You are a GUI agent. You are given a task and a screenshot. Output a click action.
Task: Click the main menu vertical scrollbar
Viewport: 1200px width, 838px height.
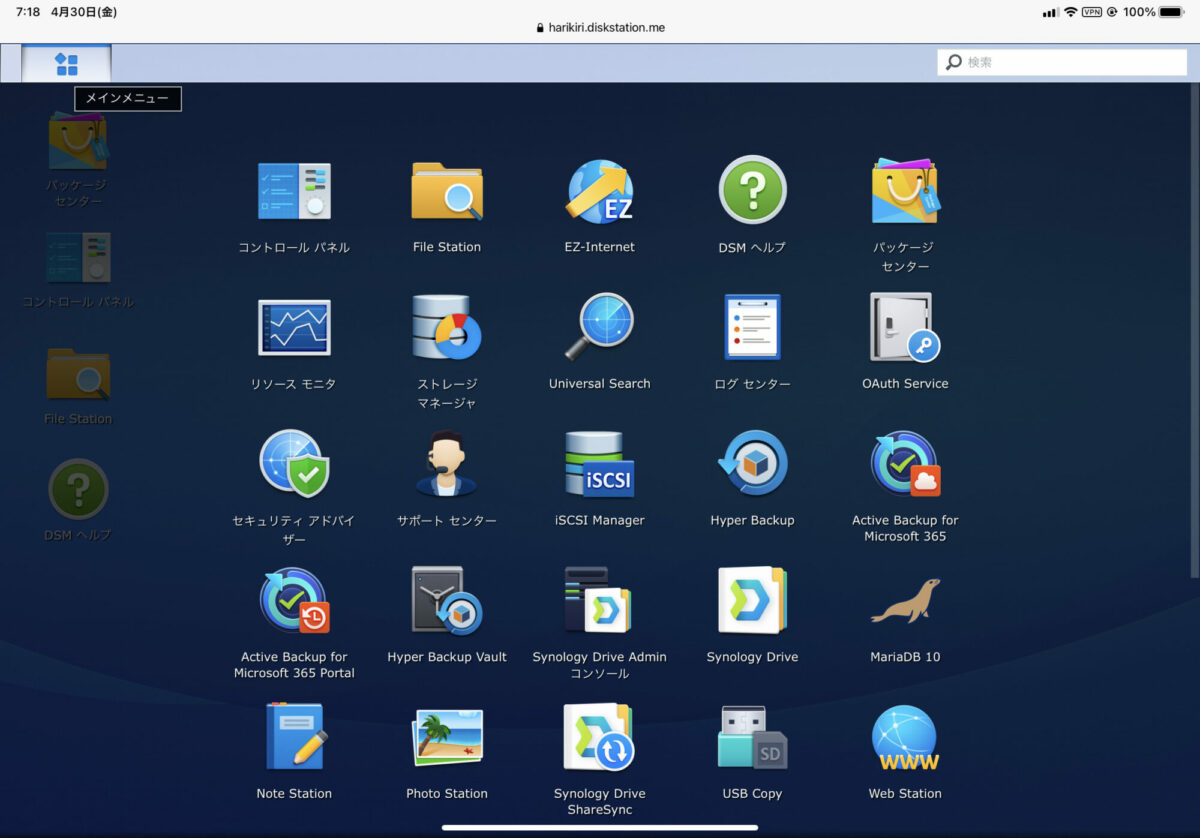click(1194, 330)
